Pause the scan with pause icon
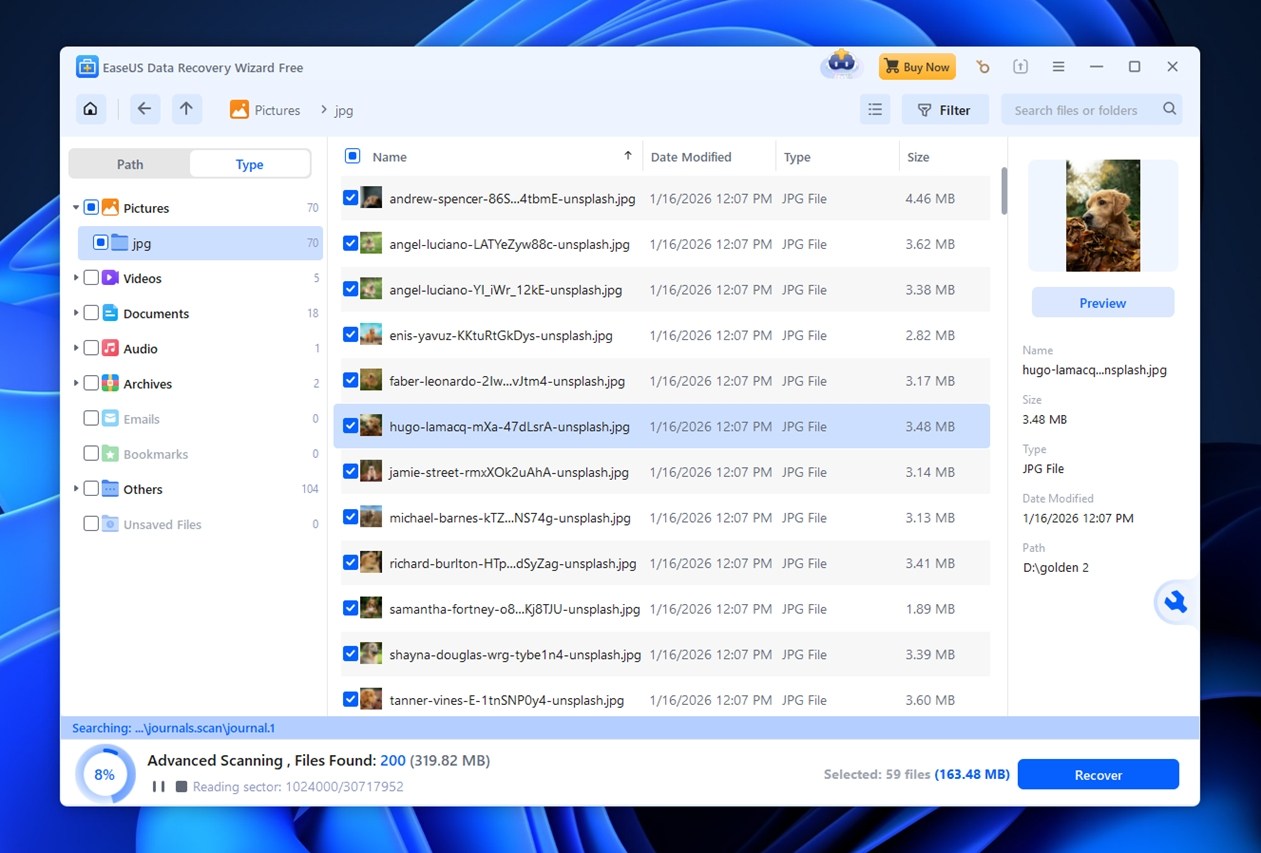 (158, 787)
